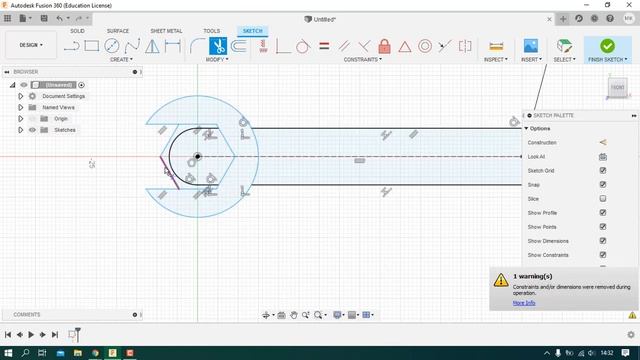Enable the Slice checkbox

[603, 199]
